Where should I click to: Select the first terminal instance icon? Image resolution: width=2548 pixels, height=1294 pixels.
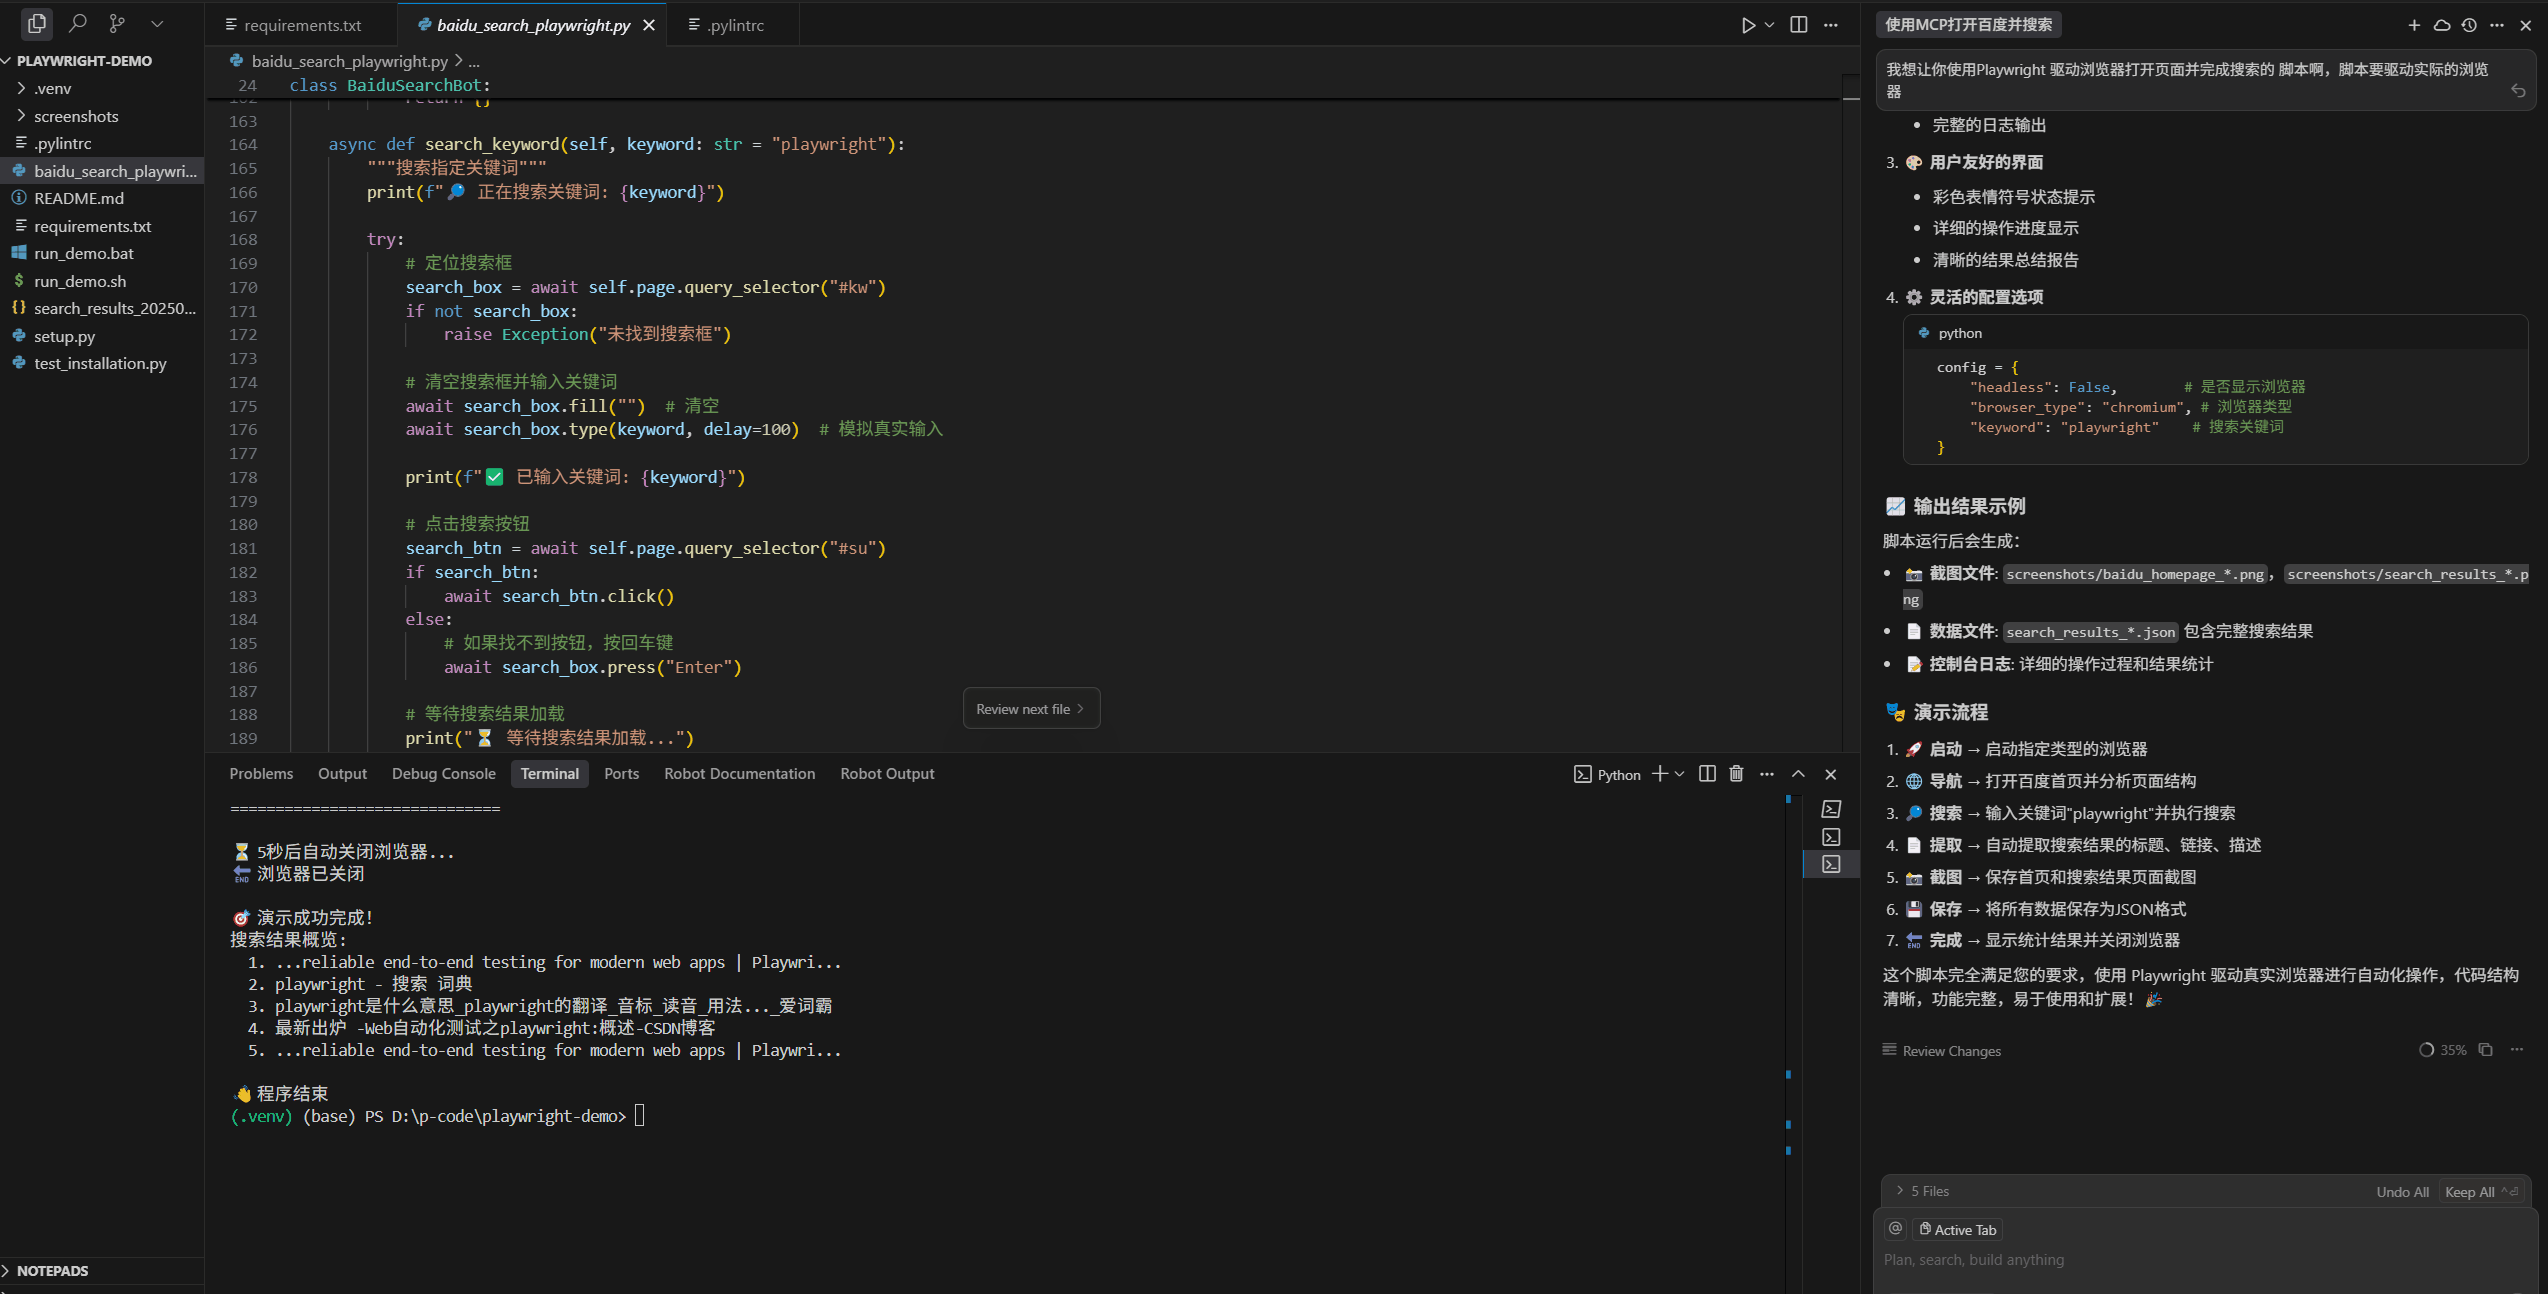pyautogui.click(x=1831, y=809)
